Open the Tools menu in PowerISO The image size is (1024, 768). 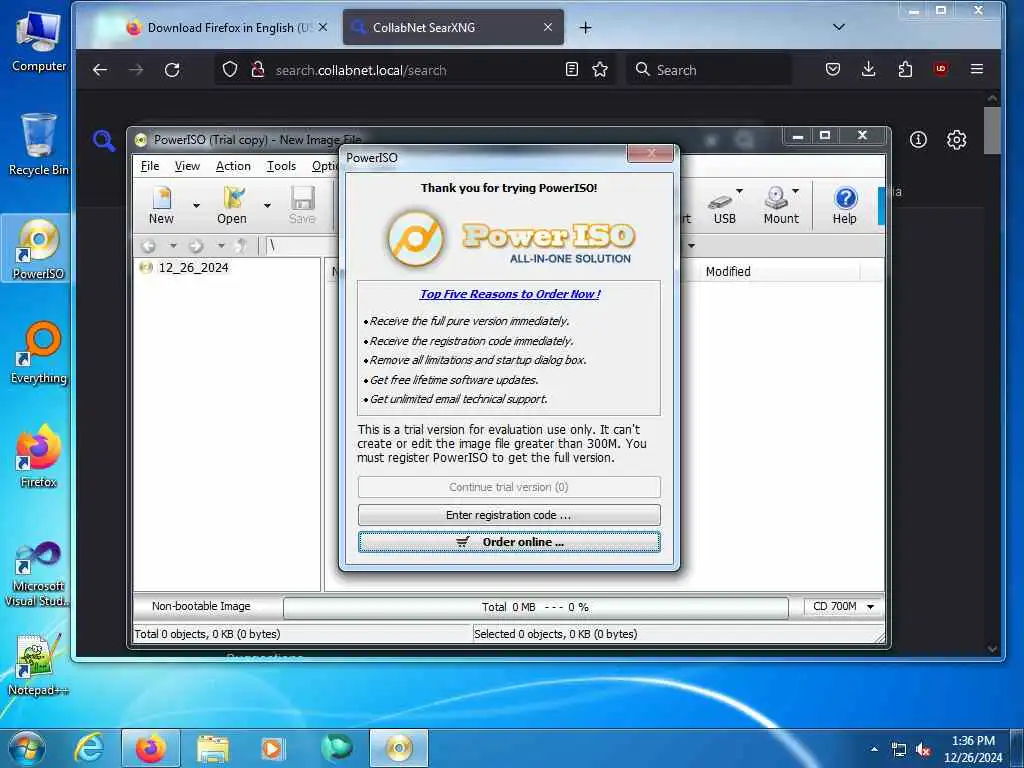281,166
